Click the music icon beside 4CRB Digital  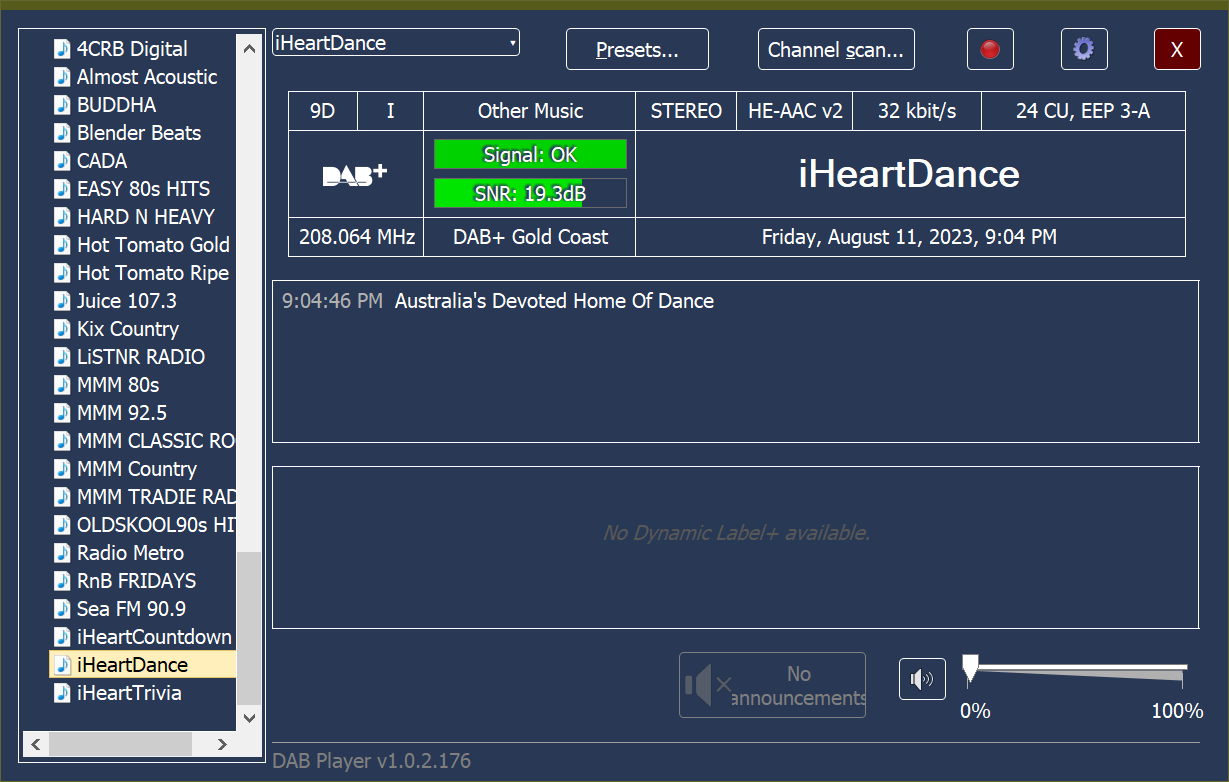click(63, 48)
